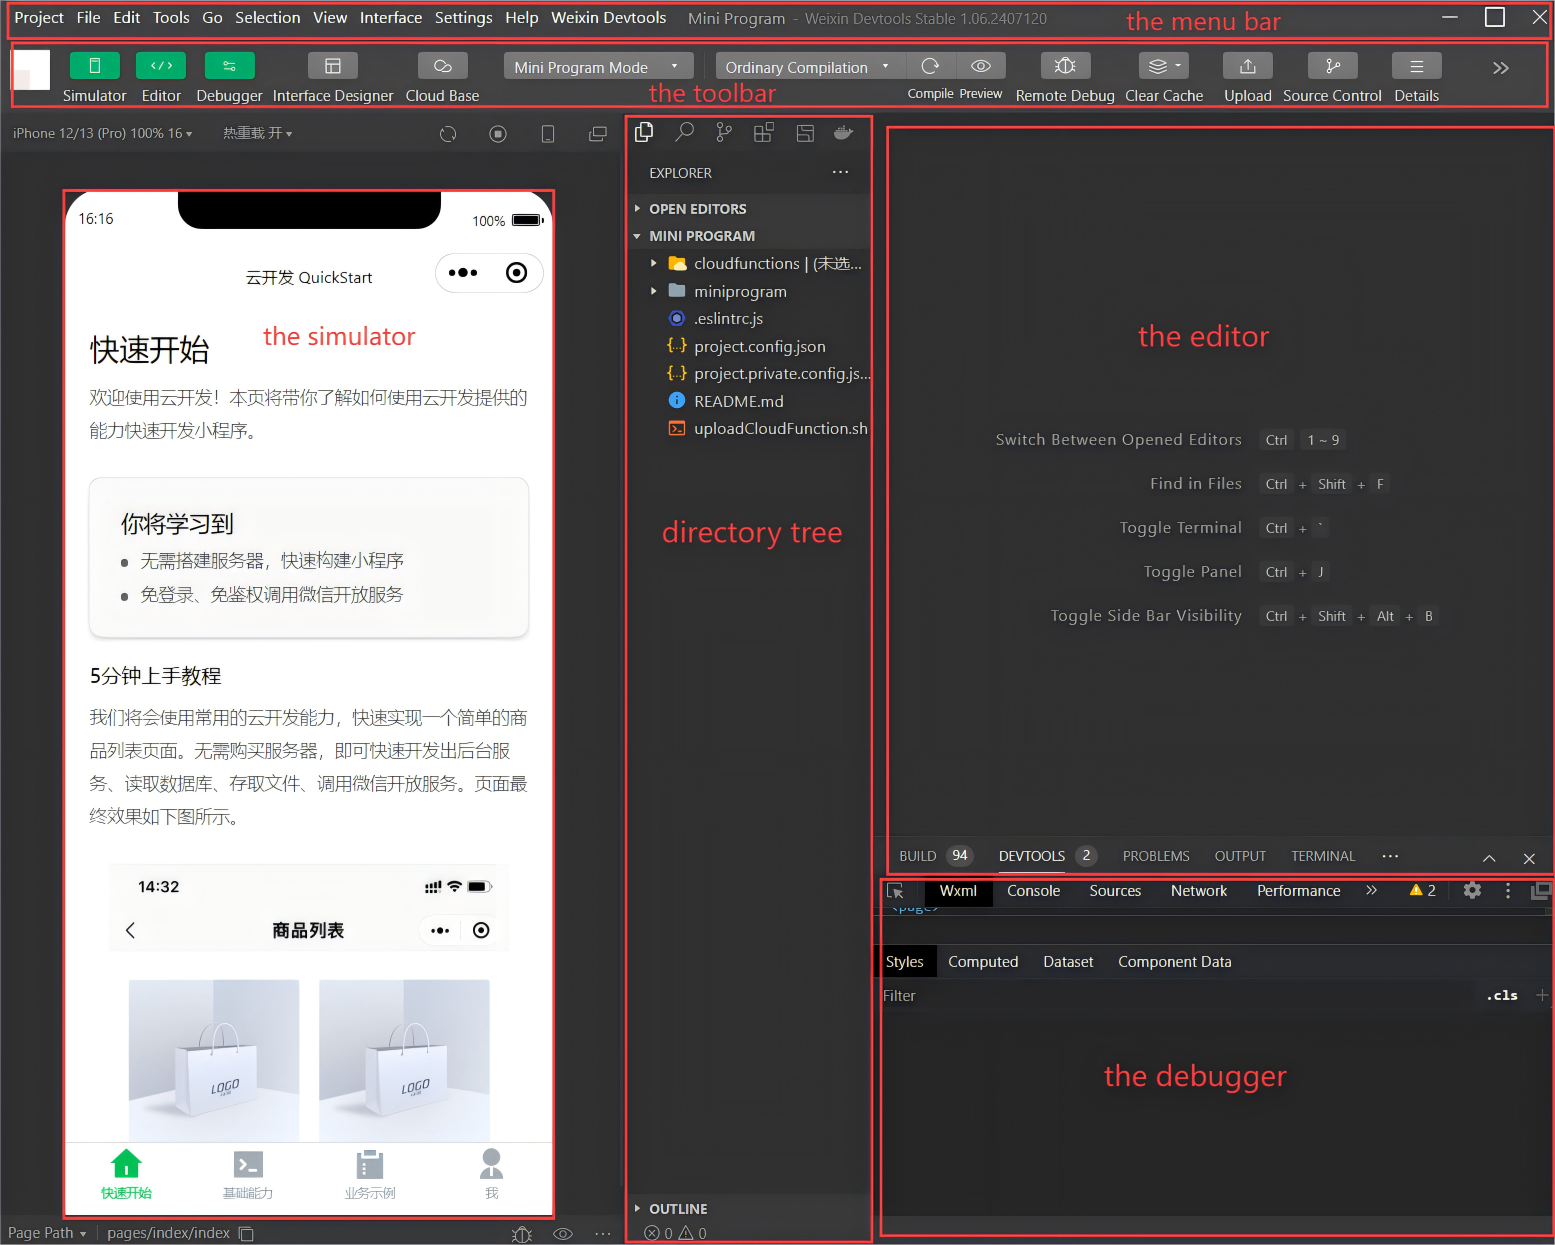Open the sidebar search icon
The width and height of the screenshot is (1555, 1245).
tap(684, 132)
